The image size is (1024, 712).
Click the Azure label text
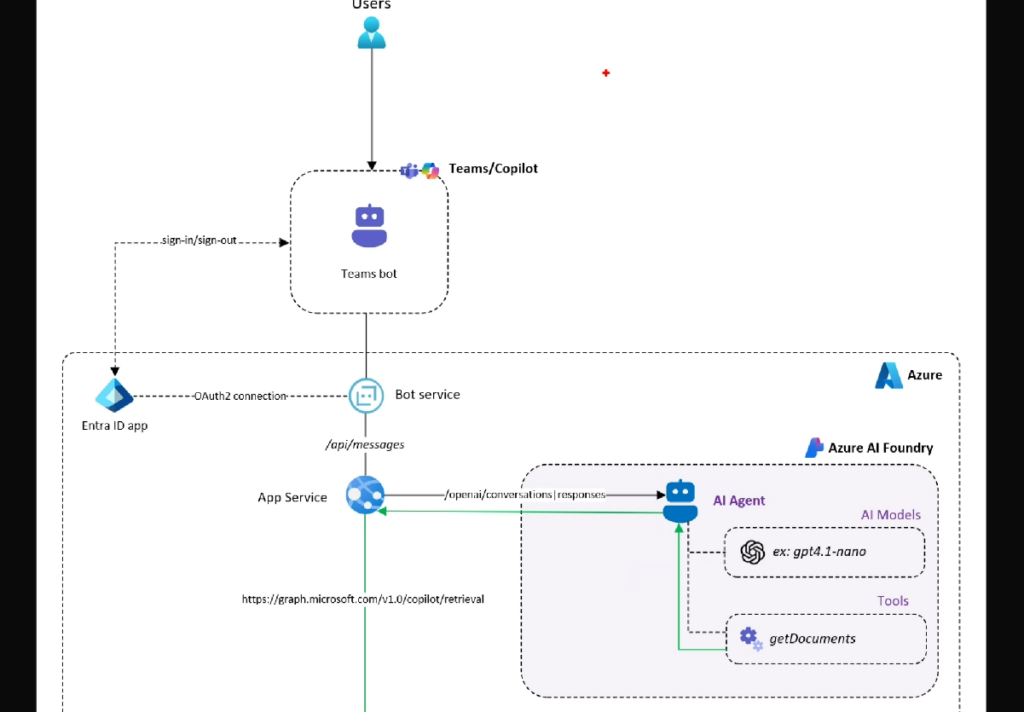click(925, 375)
